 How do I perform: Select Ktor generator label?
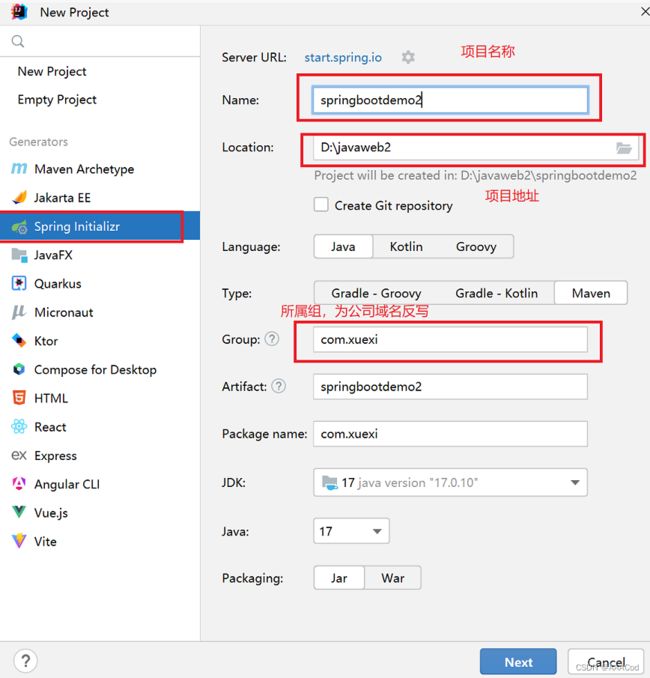(x=46, y=341)
